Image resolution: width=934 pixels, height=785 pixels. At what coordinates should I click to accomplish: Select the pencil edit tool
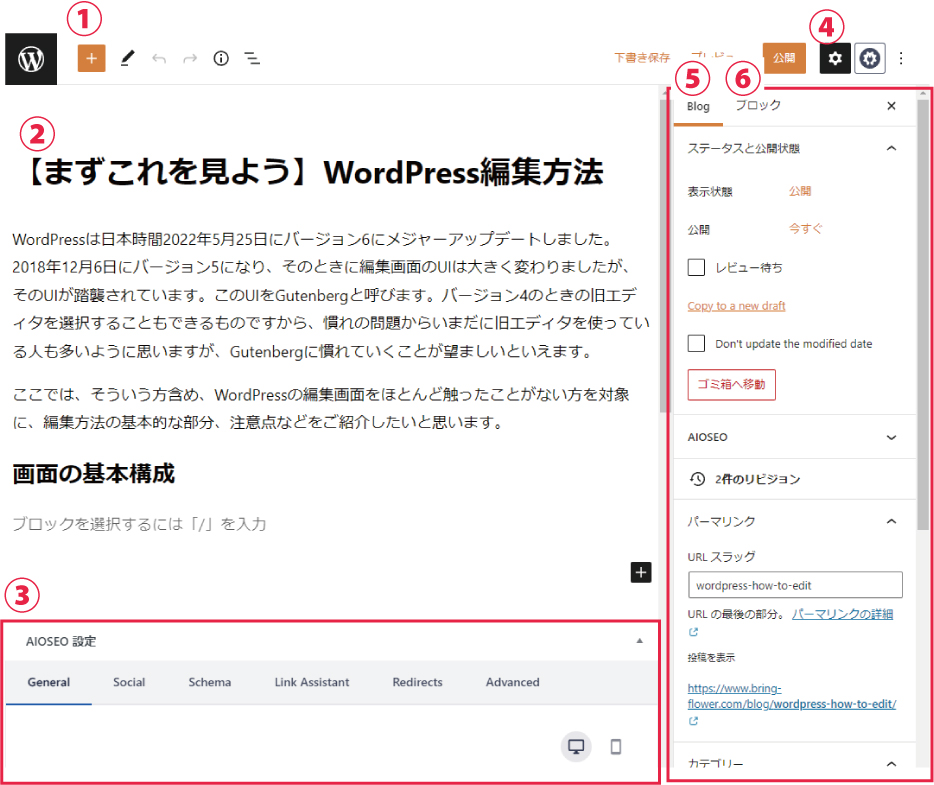coord(127,58)
